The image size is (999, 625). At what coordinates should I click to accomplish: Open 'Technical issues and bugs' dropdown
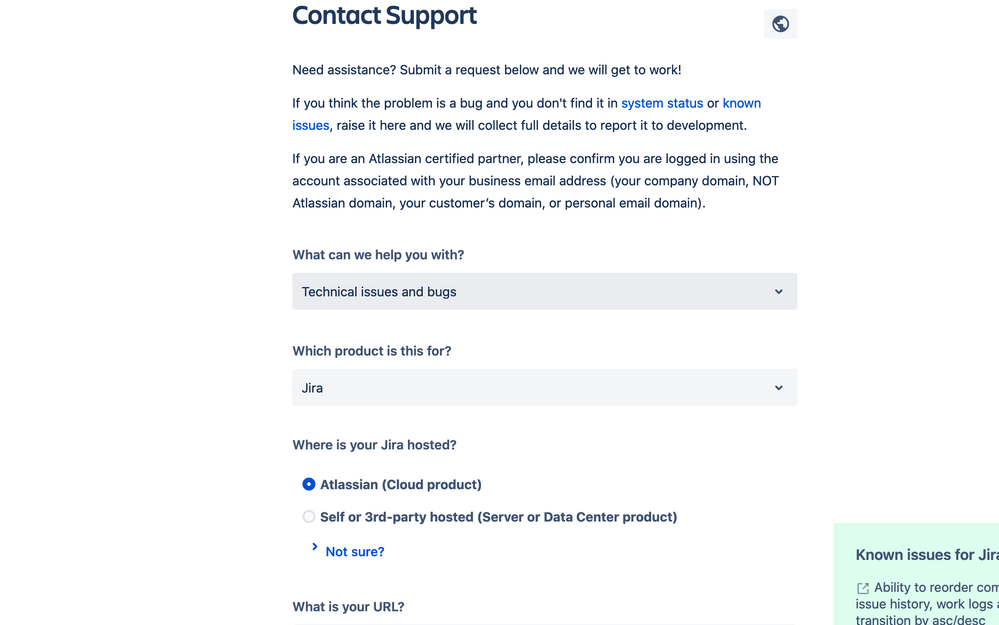(x=544, y=291)
